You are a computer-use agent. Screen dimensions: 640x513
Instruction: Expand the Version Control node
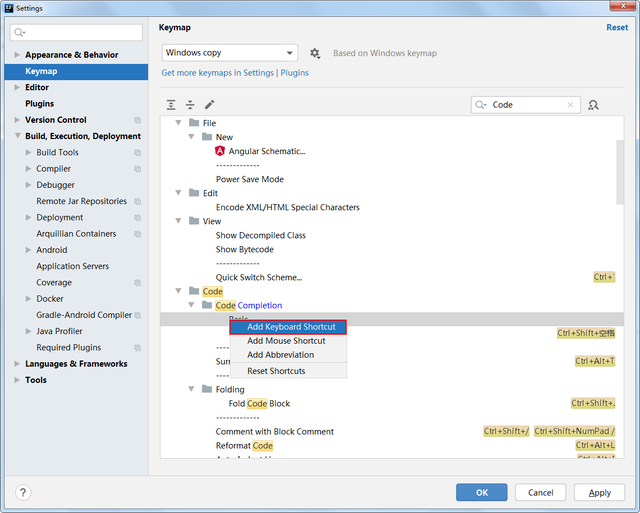click(17, 120)
